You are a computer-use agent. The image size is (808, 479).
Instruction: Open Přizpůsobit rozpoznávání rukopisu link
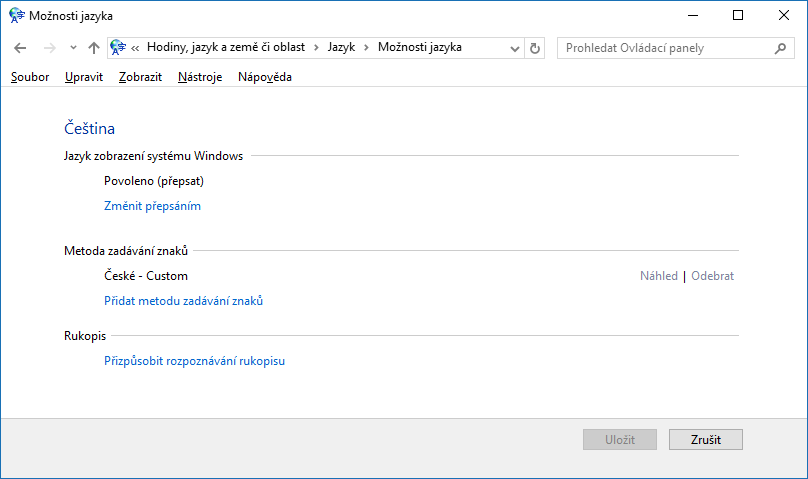194,361
